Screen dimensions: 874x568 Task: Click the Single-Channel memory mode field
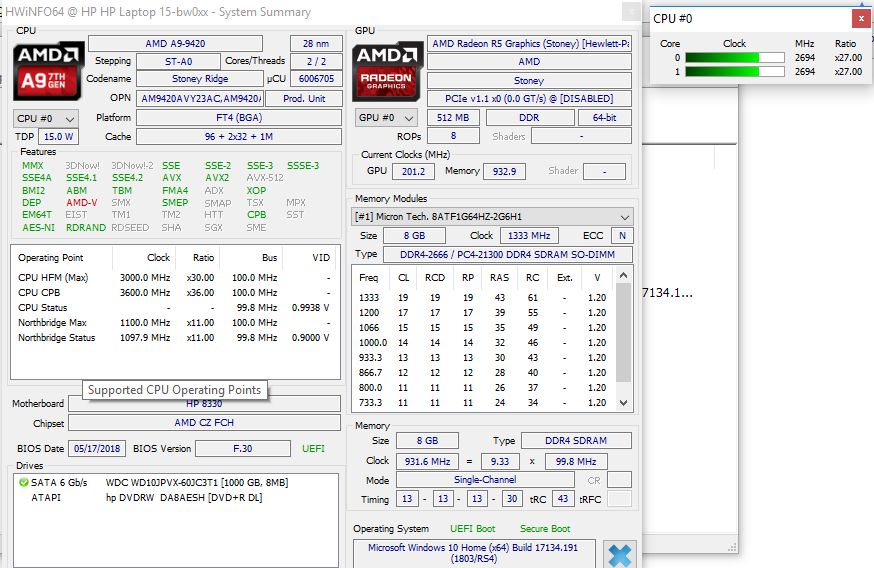point(485,480)
